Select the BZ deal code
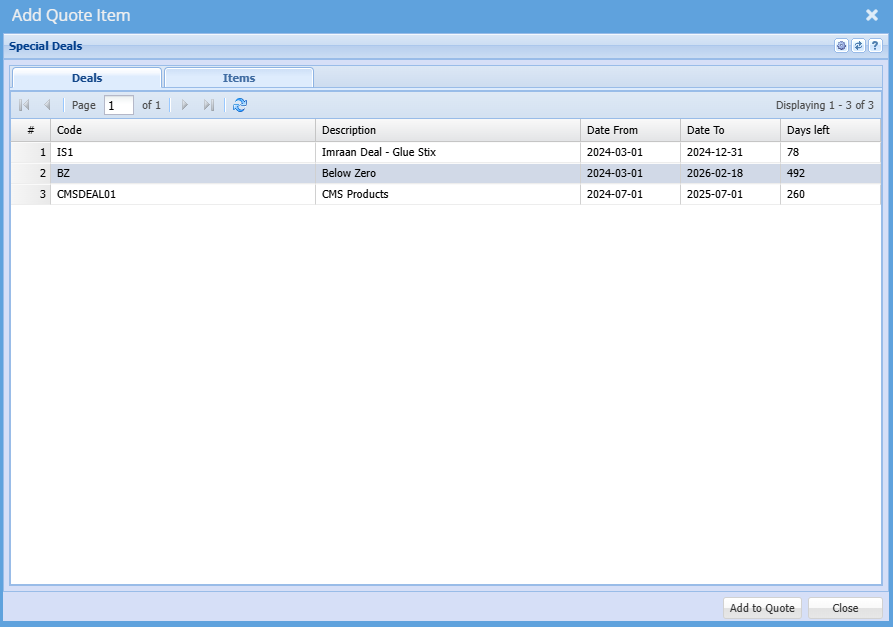This screenshot has width=893, height=627. pos(63,173)
